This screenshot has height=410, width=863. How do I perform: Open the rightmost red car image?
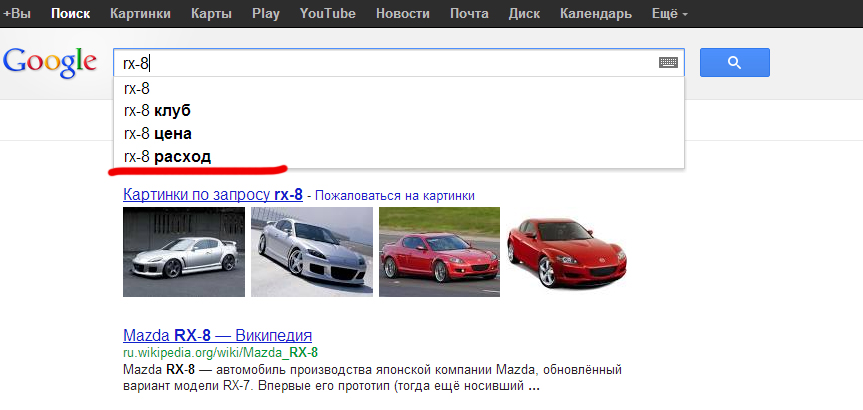coord(567,251)
